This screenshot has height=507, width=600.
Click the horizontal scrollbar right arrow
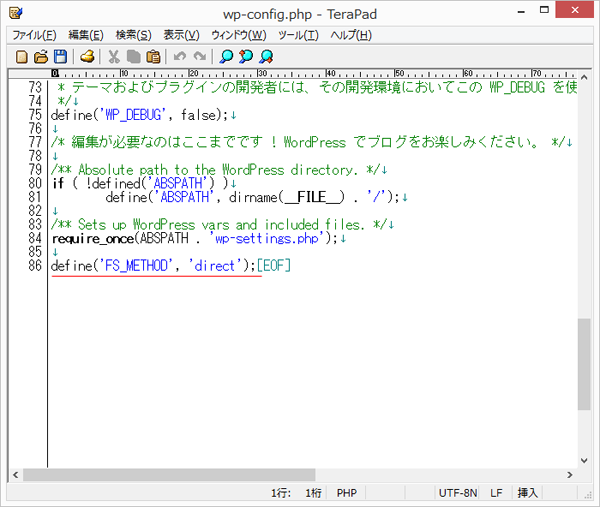click(x=570, y=475)
